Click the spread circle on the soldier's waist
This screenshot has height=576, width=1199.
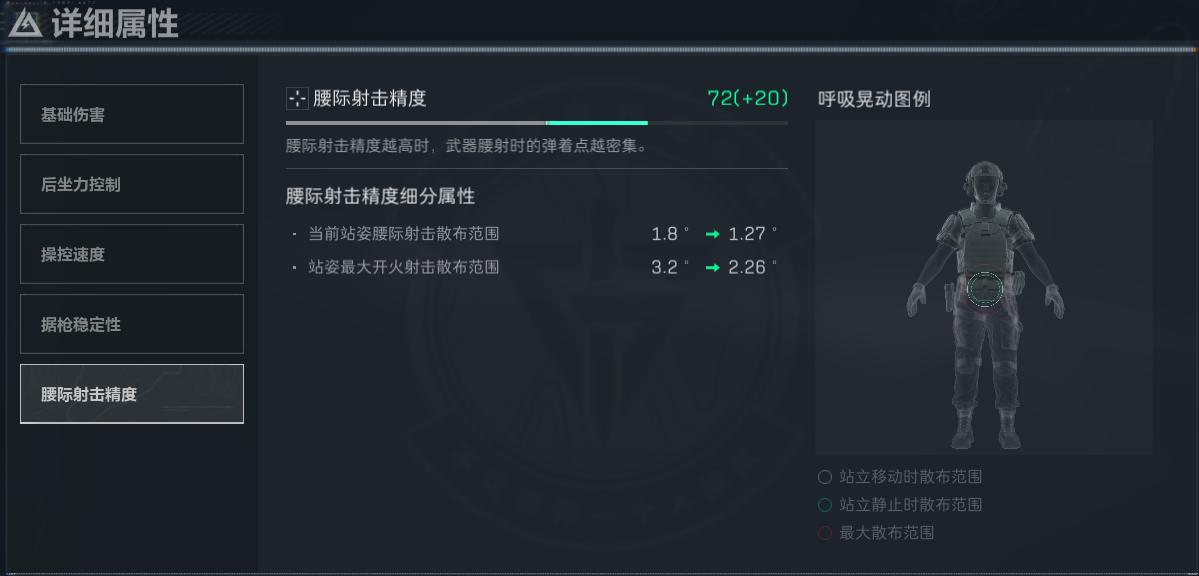(984, 288)
